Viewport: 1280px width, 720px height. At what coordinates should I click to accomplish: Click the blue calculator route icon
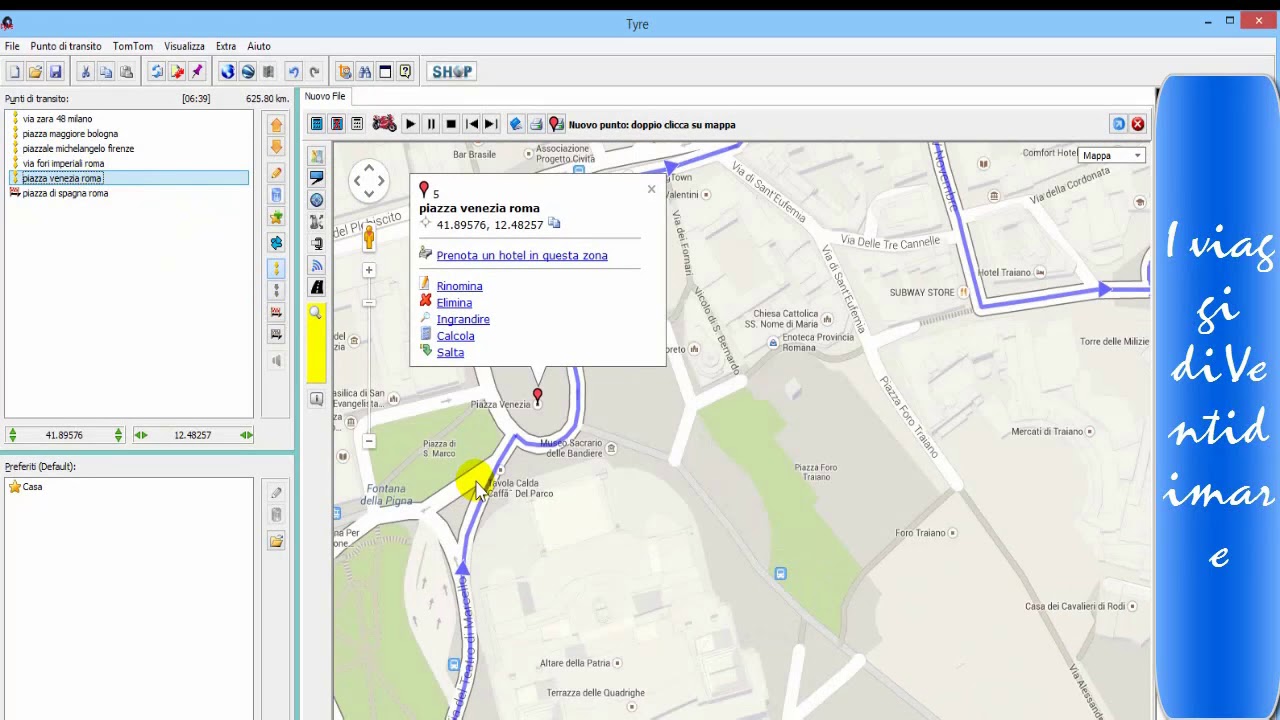(317, 124)
